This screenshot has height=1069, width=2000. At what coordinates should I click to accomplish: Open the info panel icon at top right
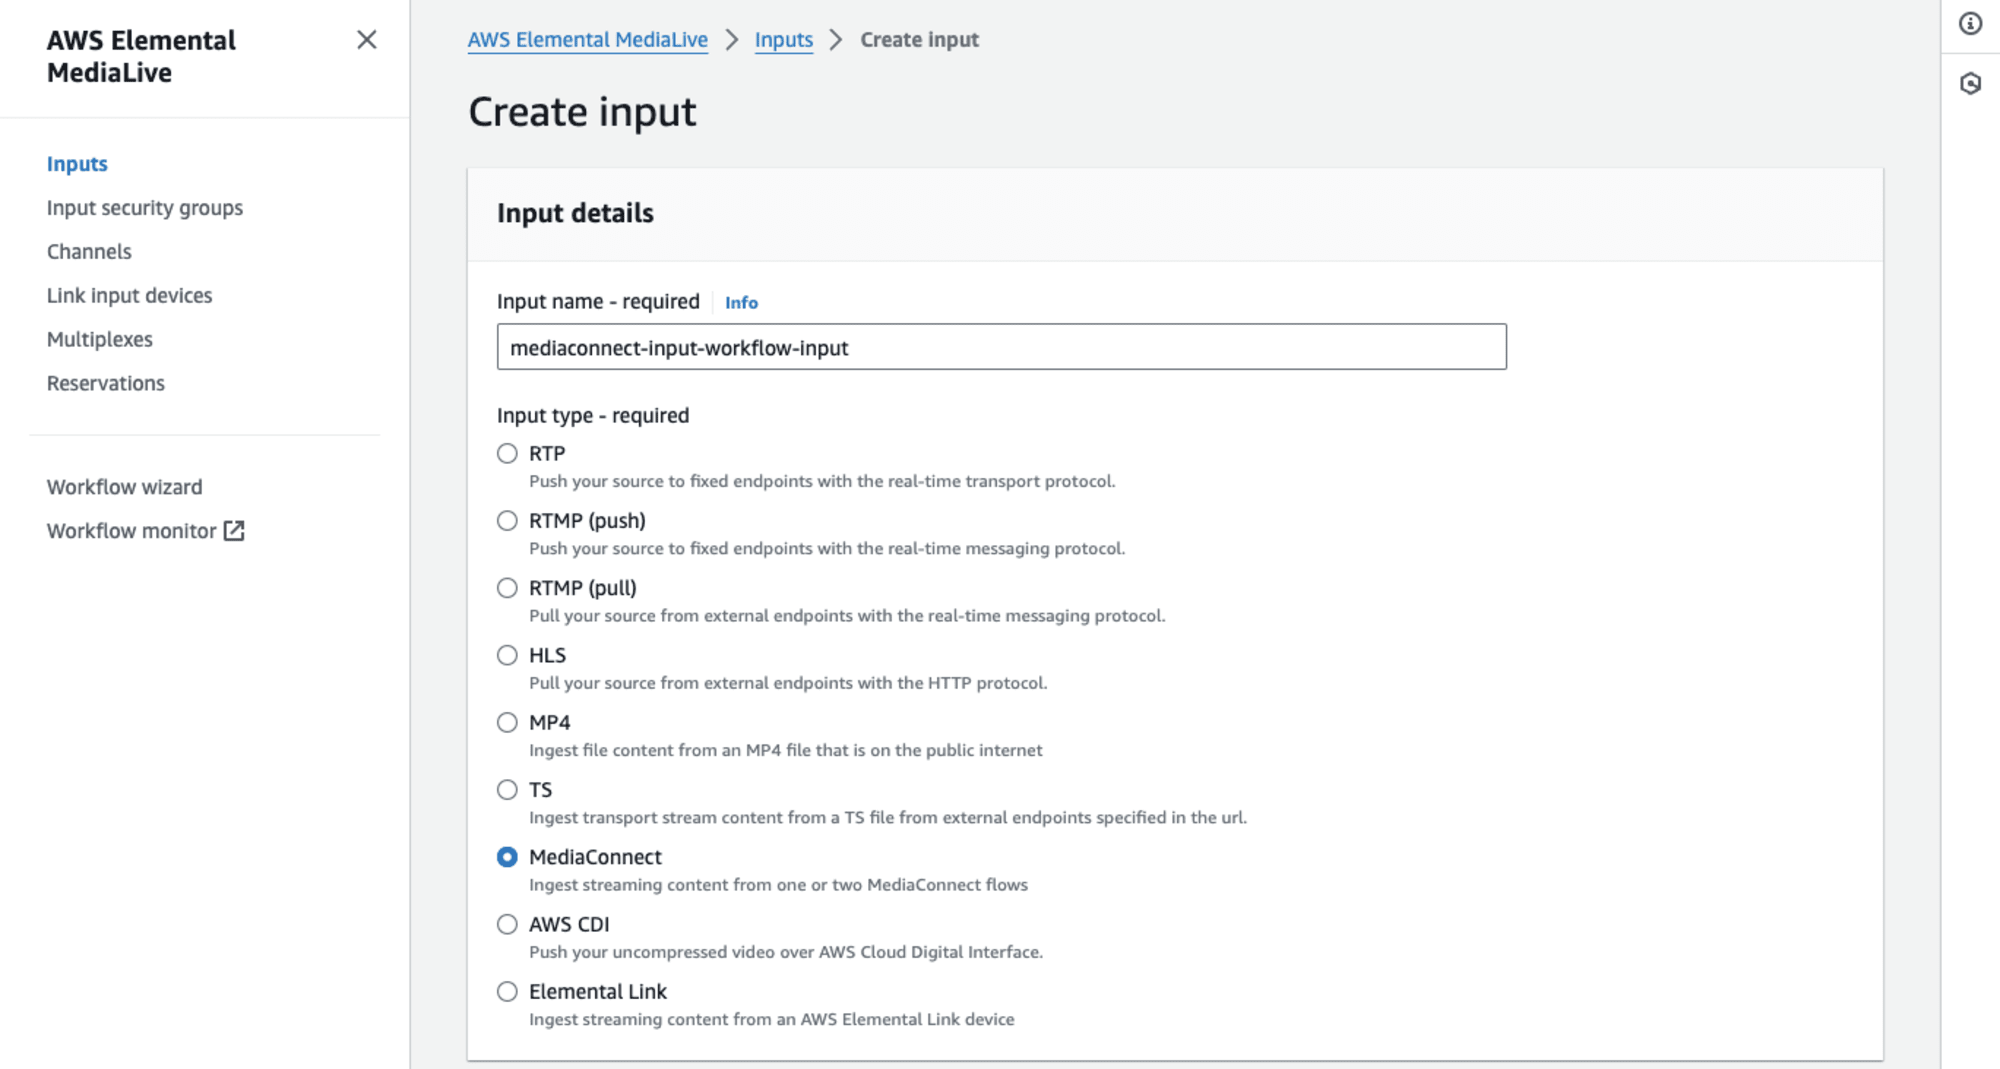pyautogui.click(x=1970, y=24)
